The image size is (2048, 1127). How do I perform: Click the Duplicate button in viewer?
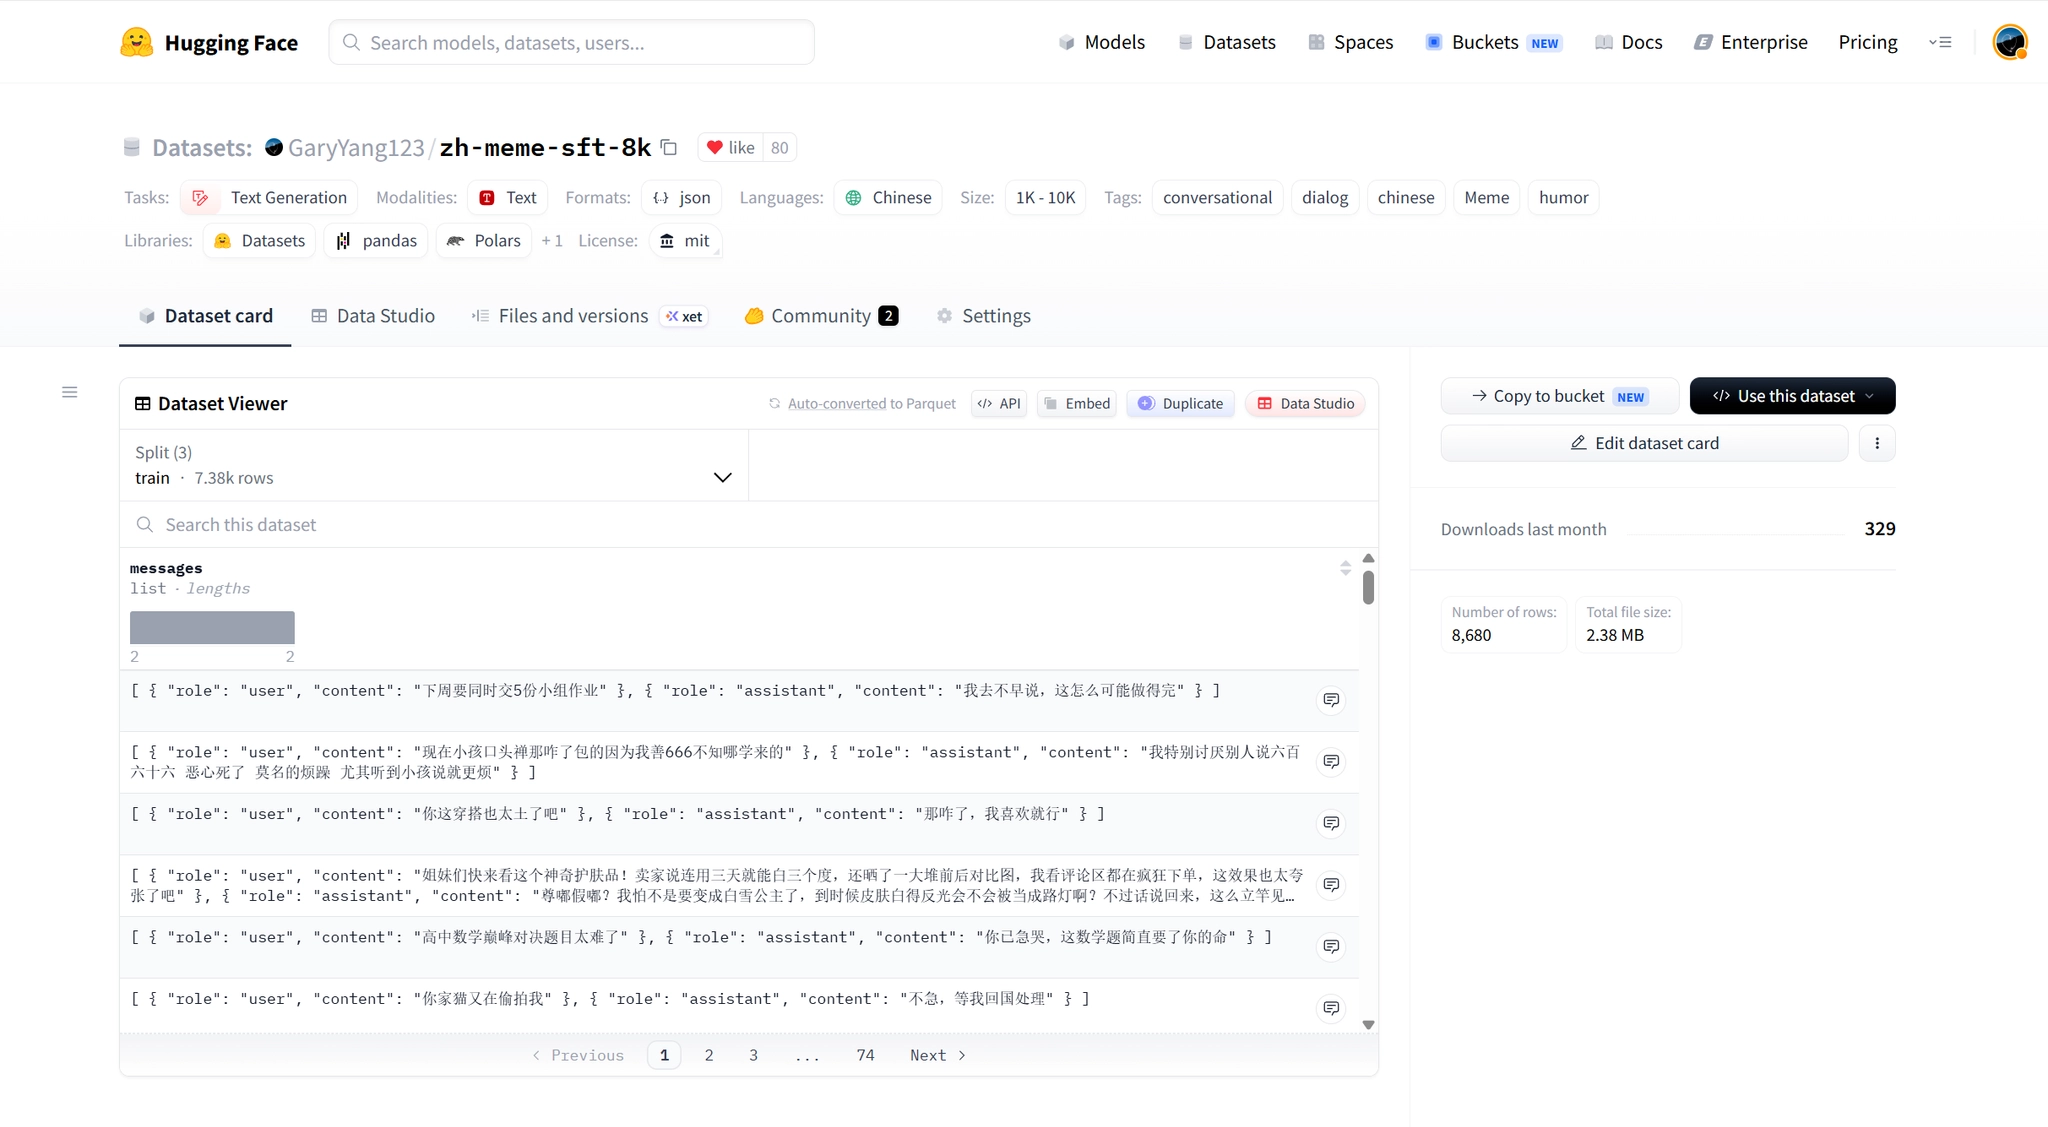click(1181, 404)
